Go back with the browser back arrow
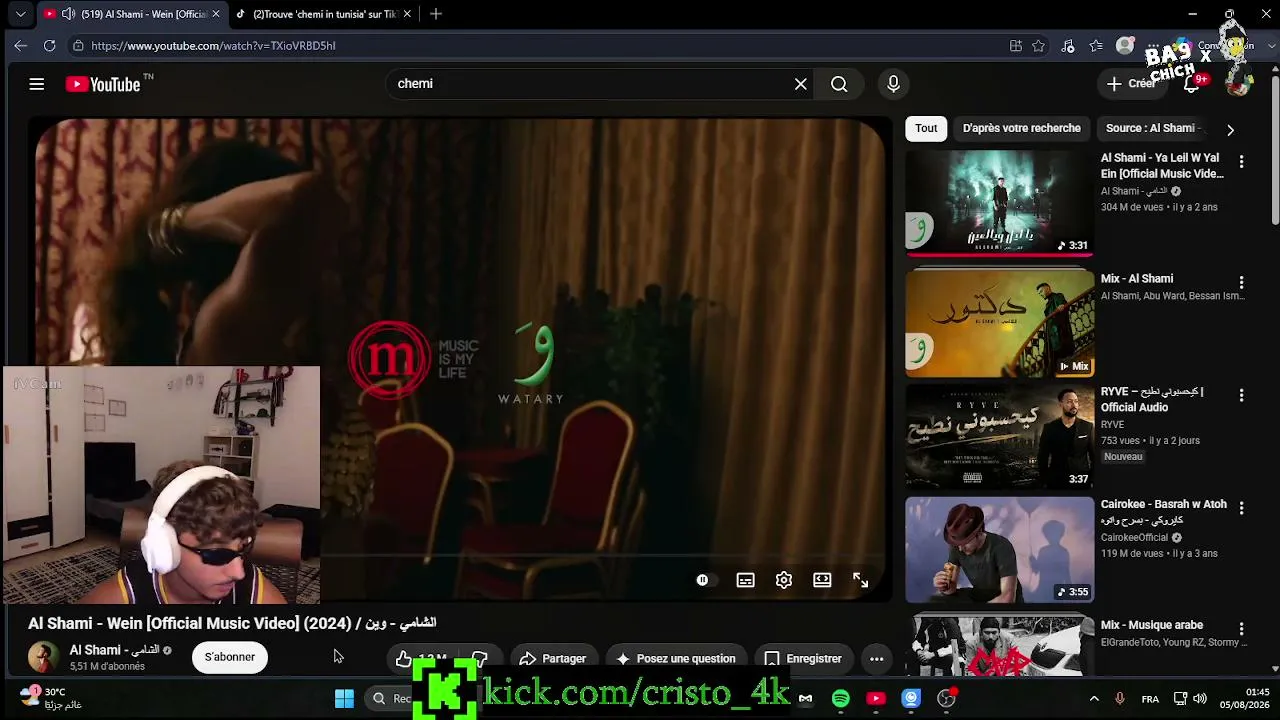Screen dimensions: 1280x720 21,45
